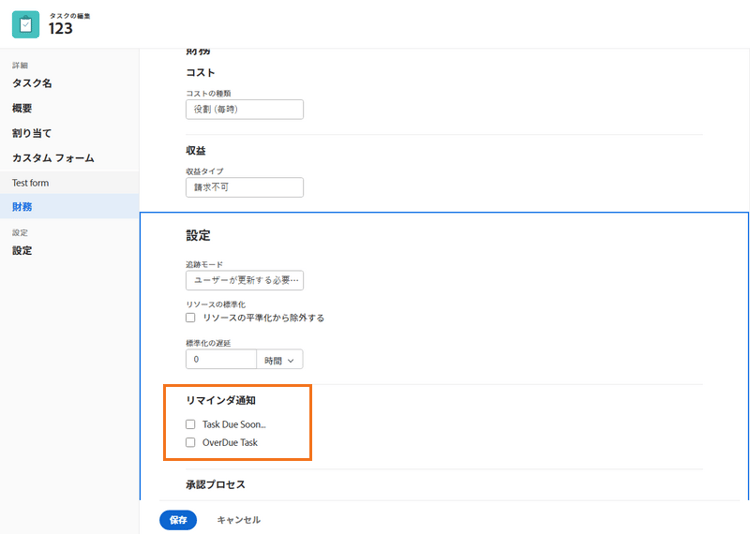Open 追跡モード dropdown
This screenshot has width=750, height=534.
click(244, 280)
